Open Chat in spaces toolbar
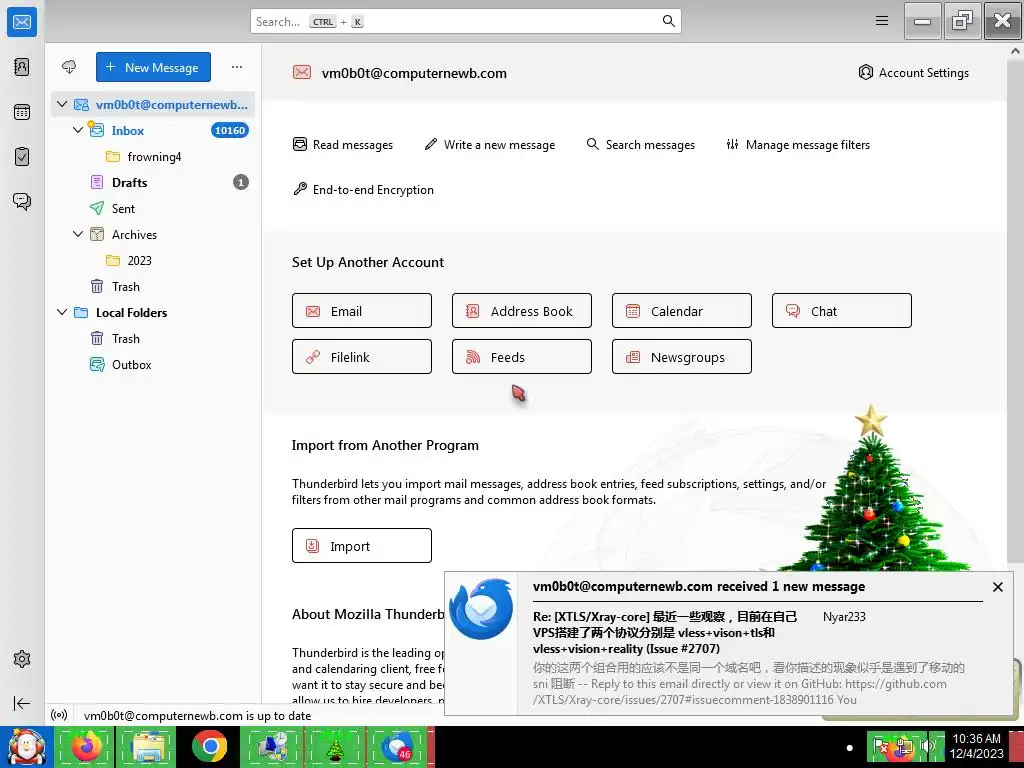 22,201
